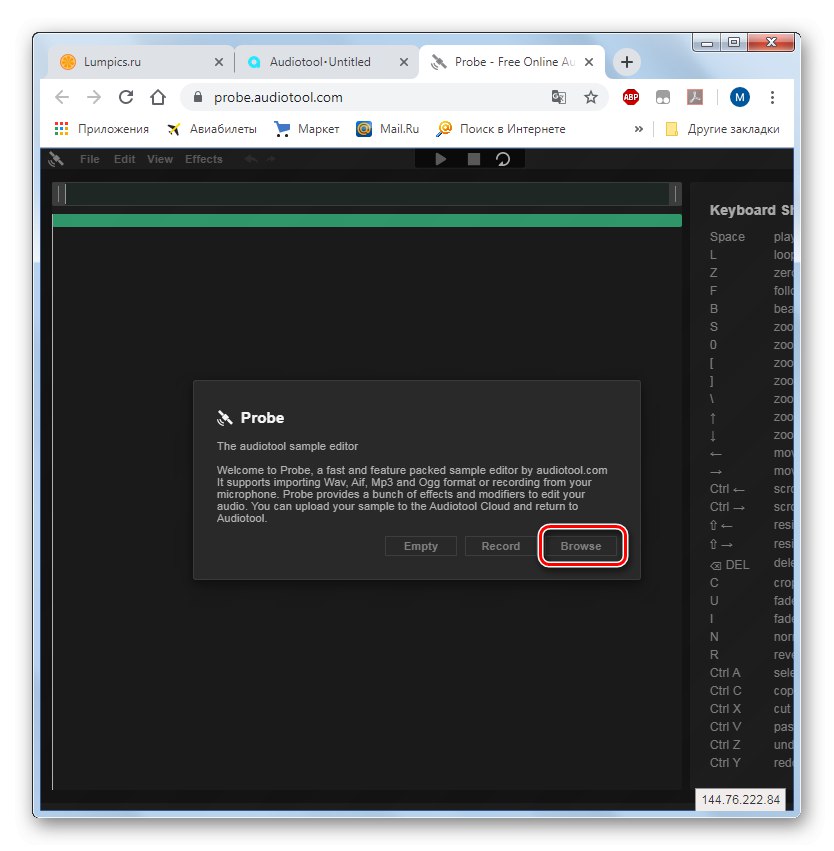The width and height of the screenshot is (834, 851).
Task: Maximize the Chrome window
Action: tap(734, 42)
